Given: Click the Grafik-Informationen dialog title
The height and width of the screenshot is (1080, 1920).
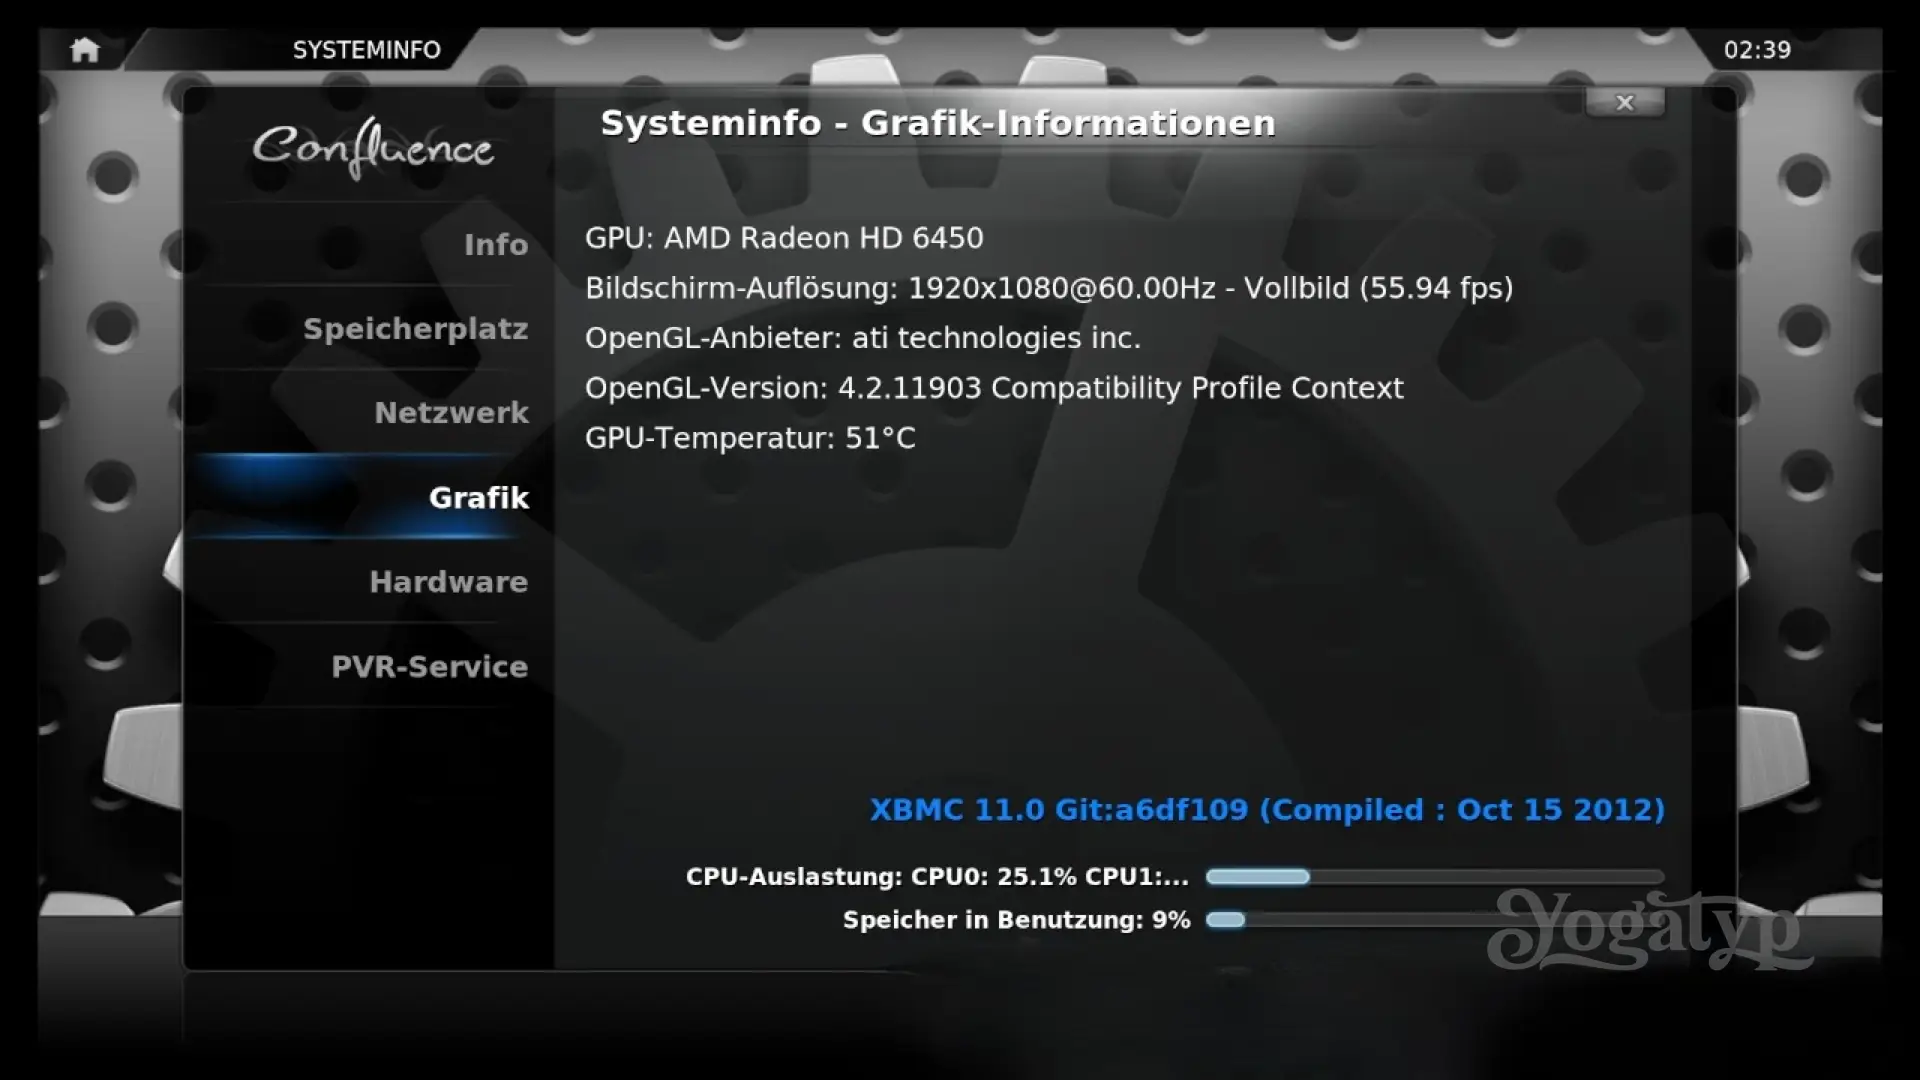Looking at the screenshot, I should 937,123.
